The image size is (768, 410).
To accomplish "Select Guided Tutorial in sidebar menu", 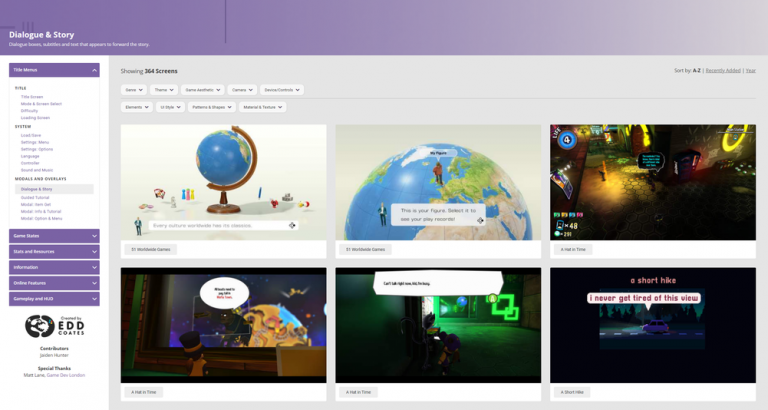I will tap(35, 197).
